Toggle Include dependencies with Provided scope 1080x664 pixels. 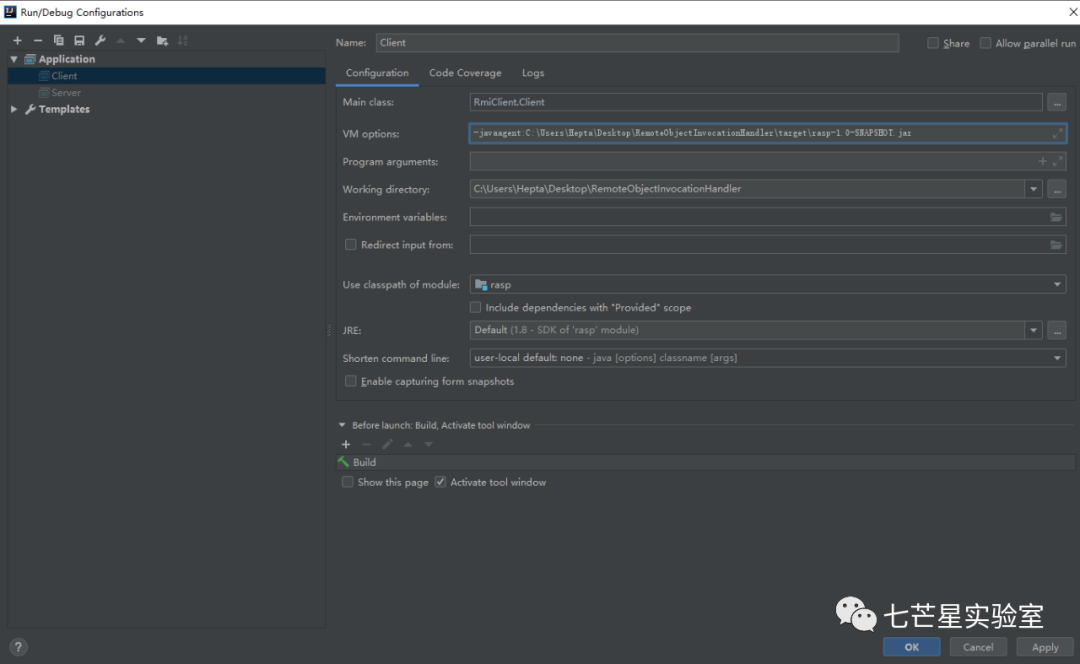click(475, 307)
